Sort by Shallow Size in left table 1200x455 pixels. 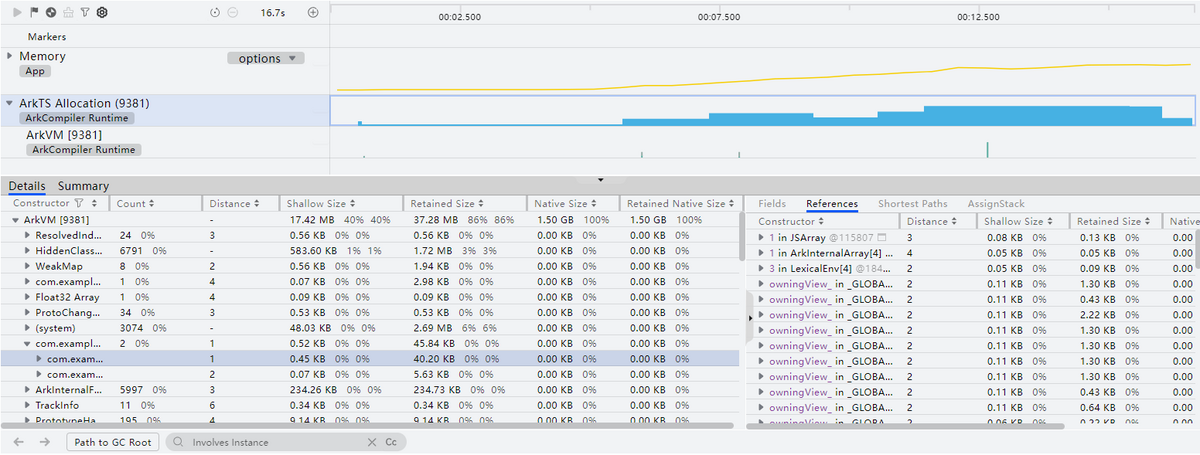click(x=320, y=203)
